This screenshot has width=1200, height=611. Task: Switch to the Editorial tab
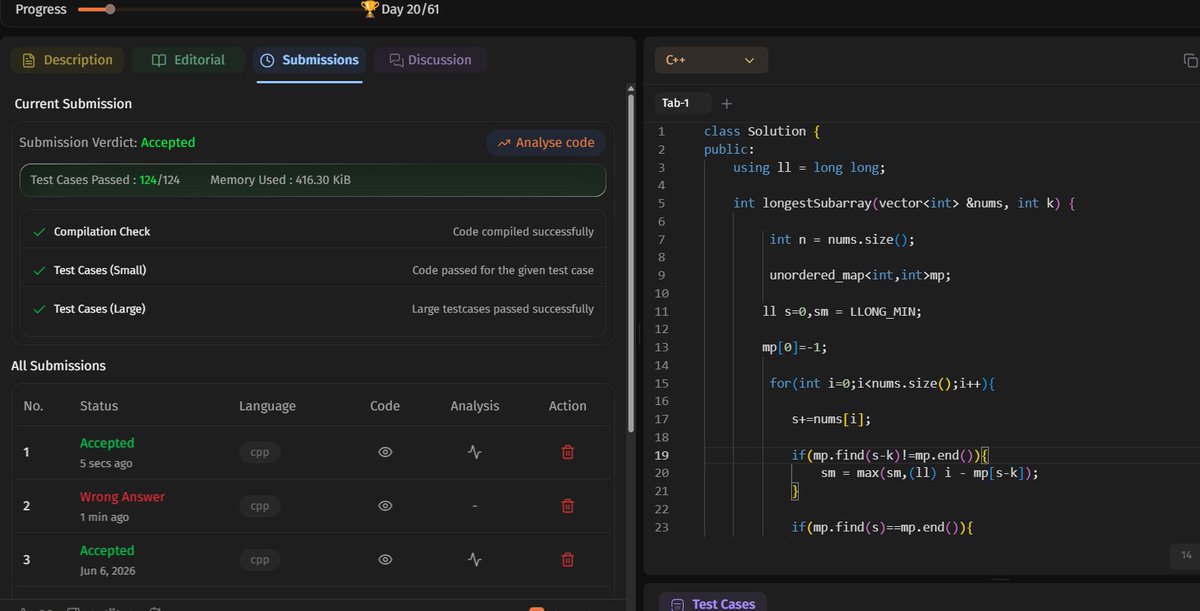188,60
